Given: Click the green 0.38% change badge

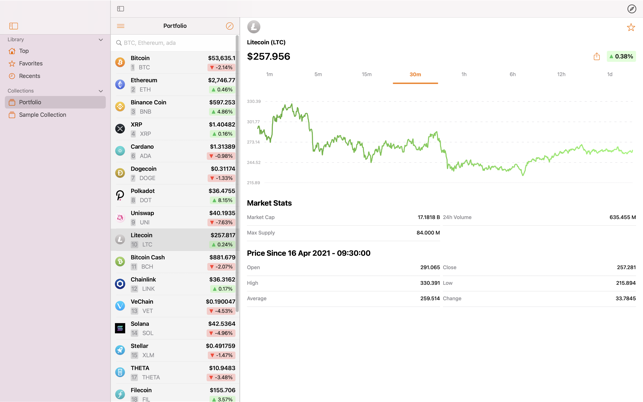Looking at the screenshot, I should click(x=621, y=57).
